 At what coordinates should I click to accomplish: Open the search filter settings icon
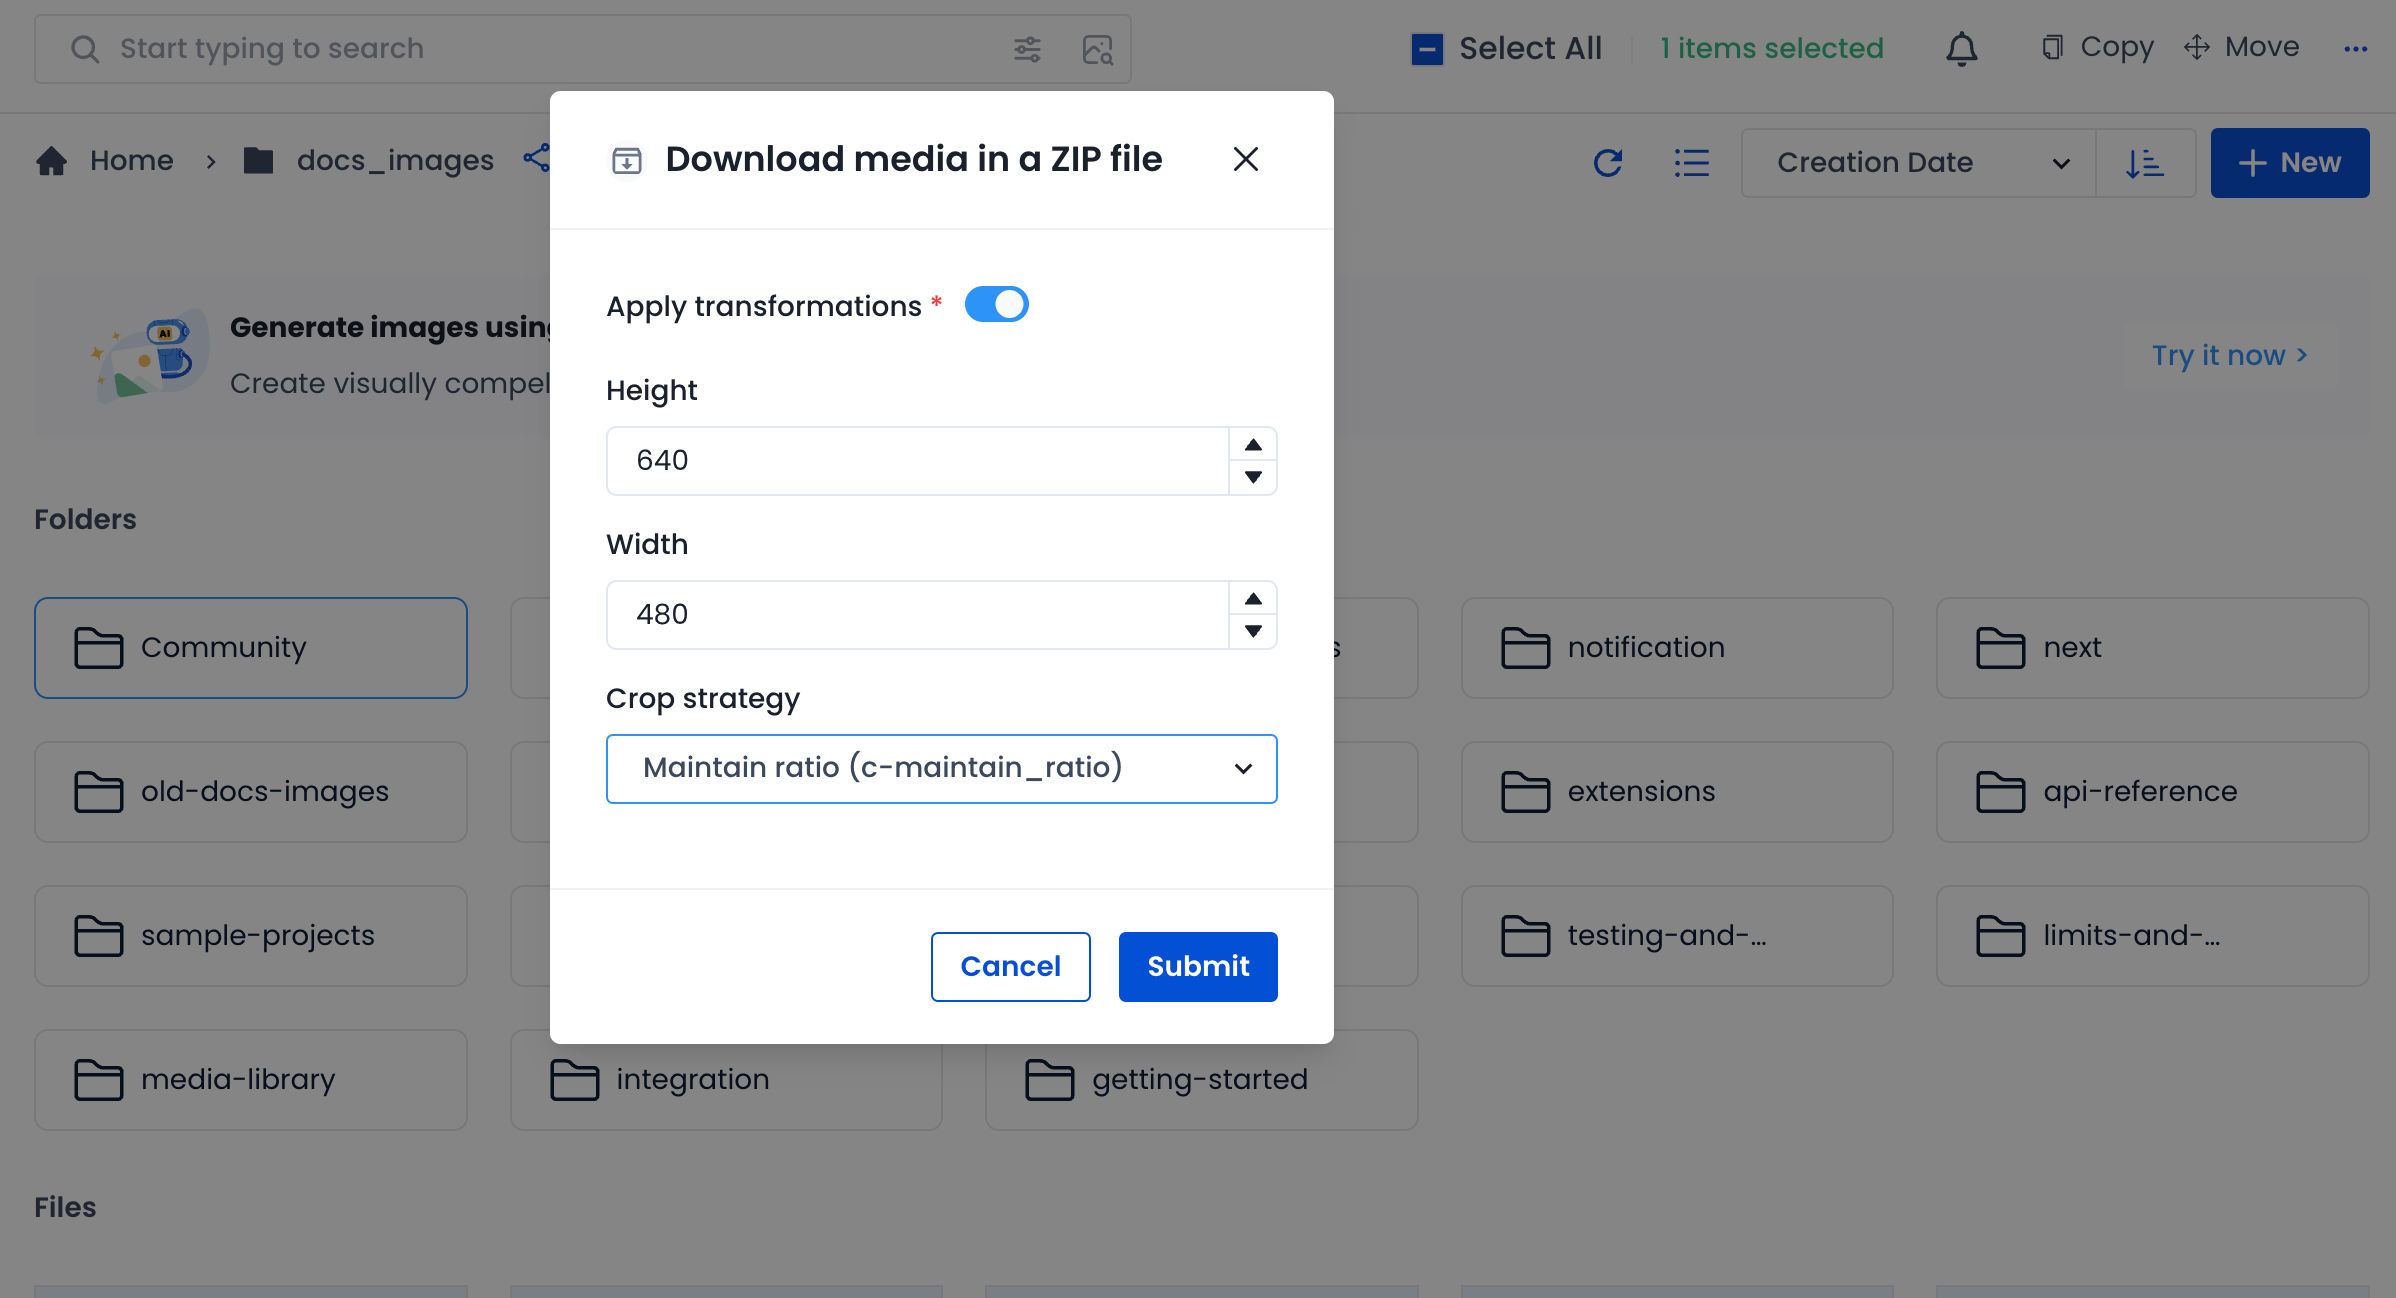(x=1027, y=49)
